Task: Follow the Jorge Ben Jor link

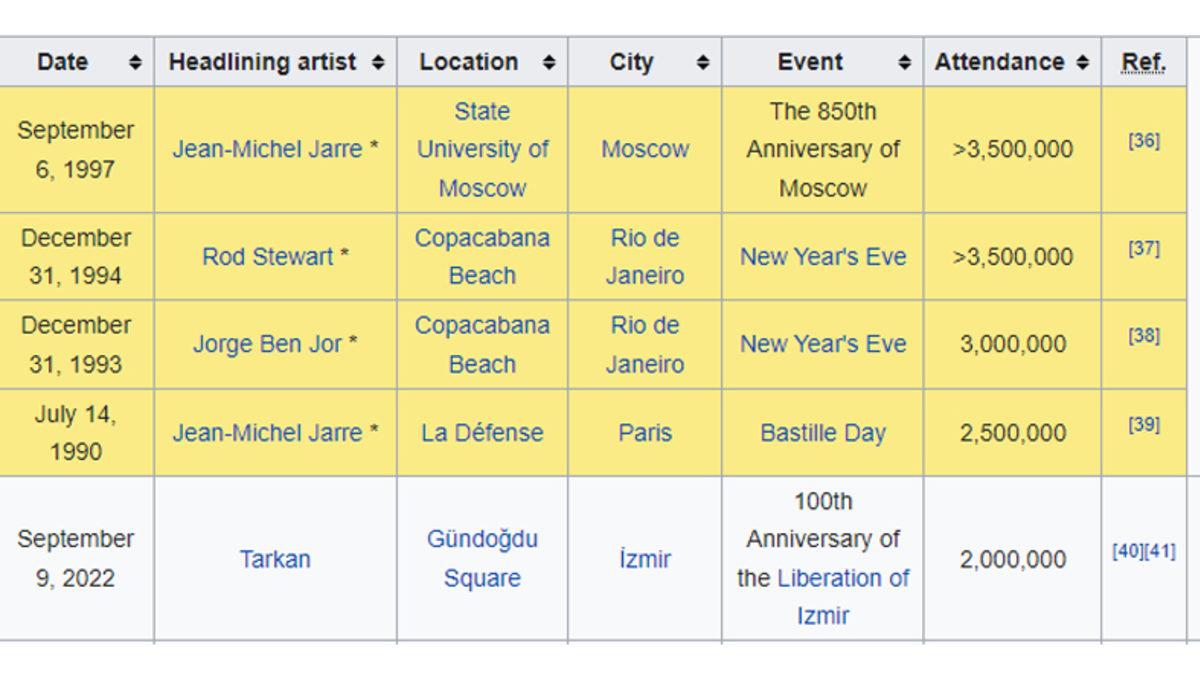Action: 267,344
